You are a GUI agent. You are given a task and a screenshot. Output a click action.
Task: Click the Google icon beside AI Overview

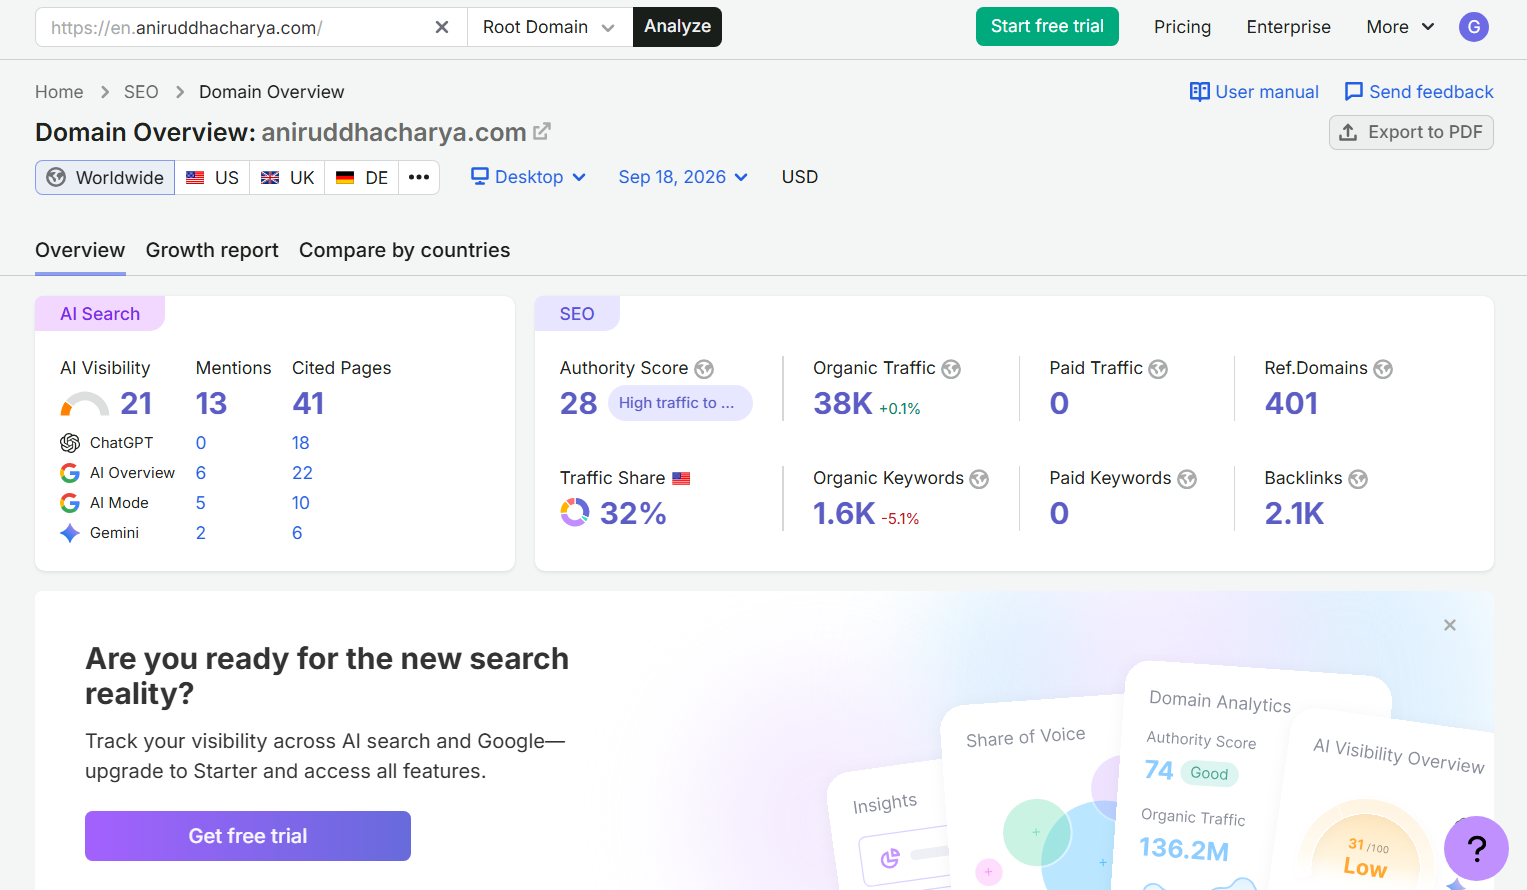(70, 473)
